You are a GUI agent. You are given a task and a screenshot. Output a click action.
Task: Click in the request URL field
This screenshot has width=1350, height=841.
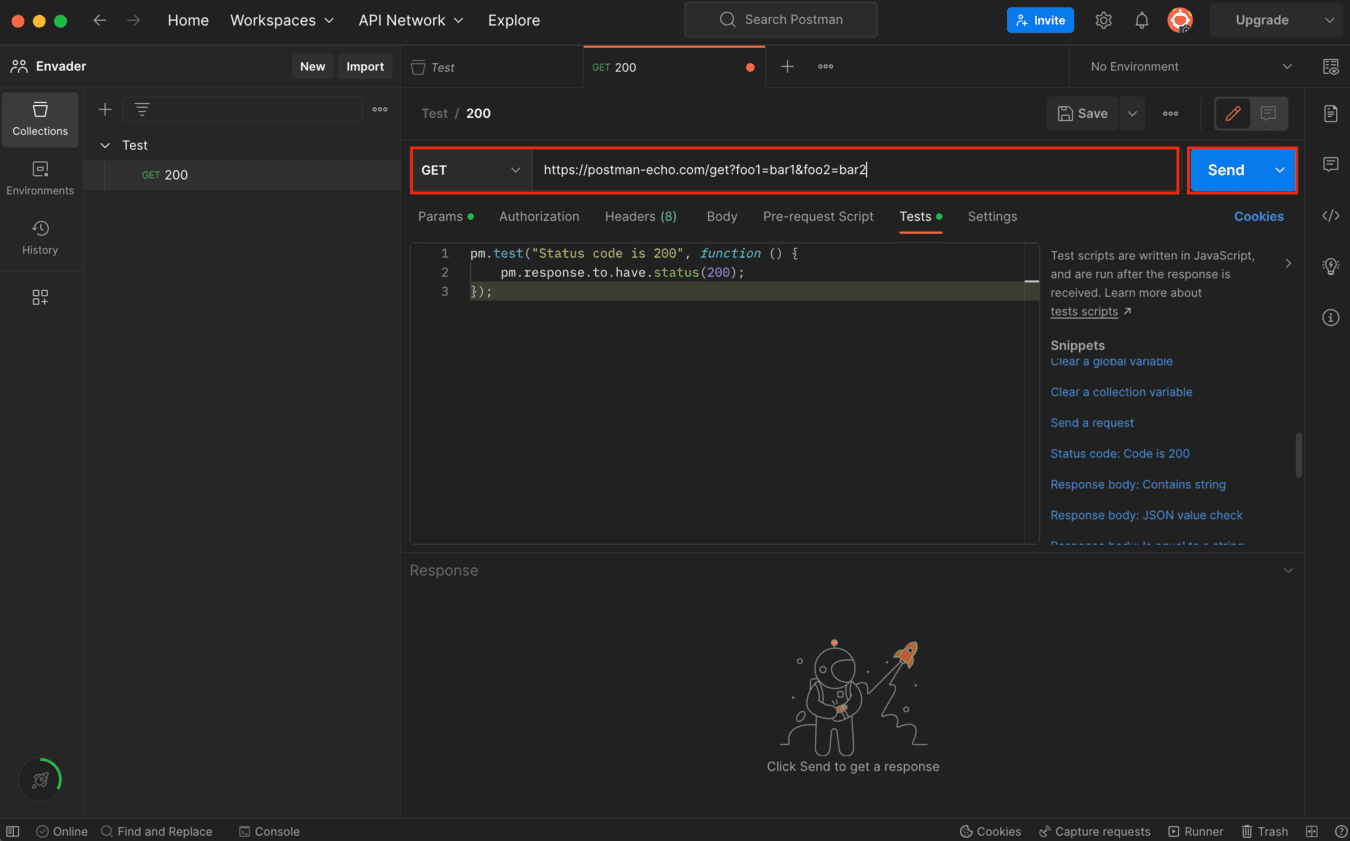coord(850,170)
